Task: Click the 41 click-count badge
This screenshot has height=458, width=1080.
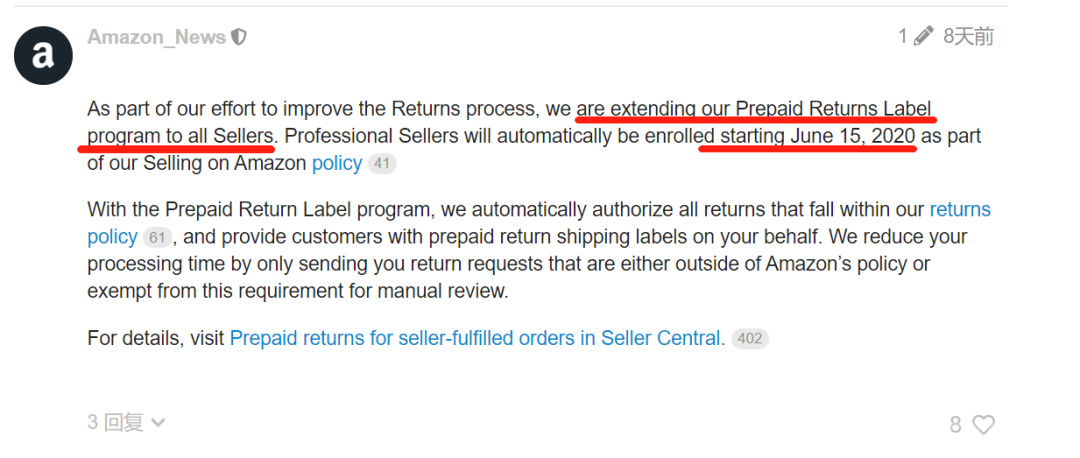Action: point(382,164)
